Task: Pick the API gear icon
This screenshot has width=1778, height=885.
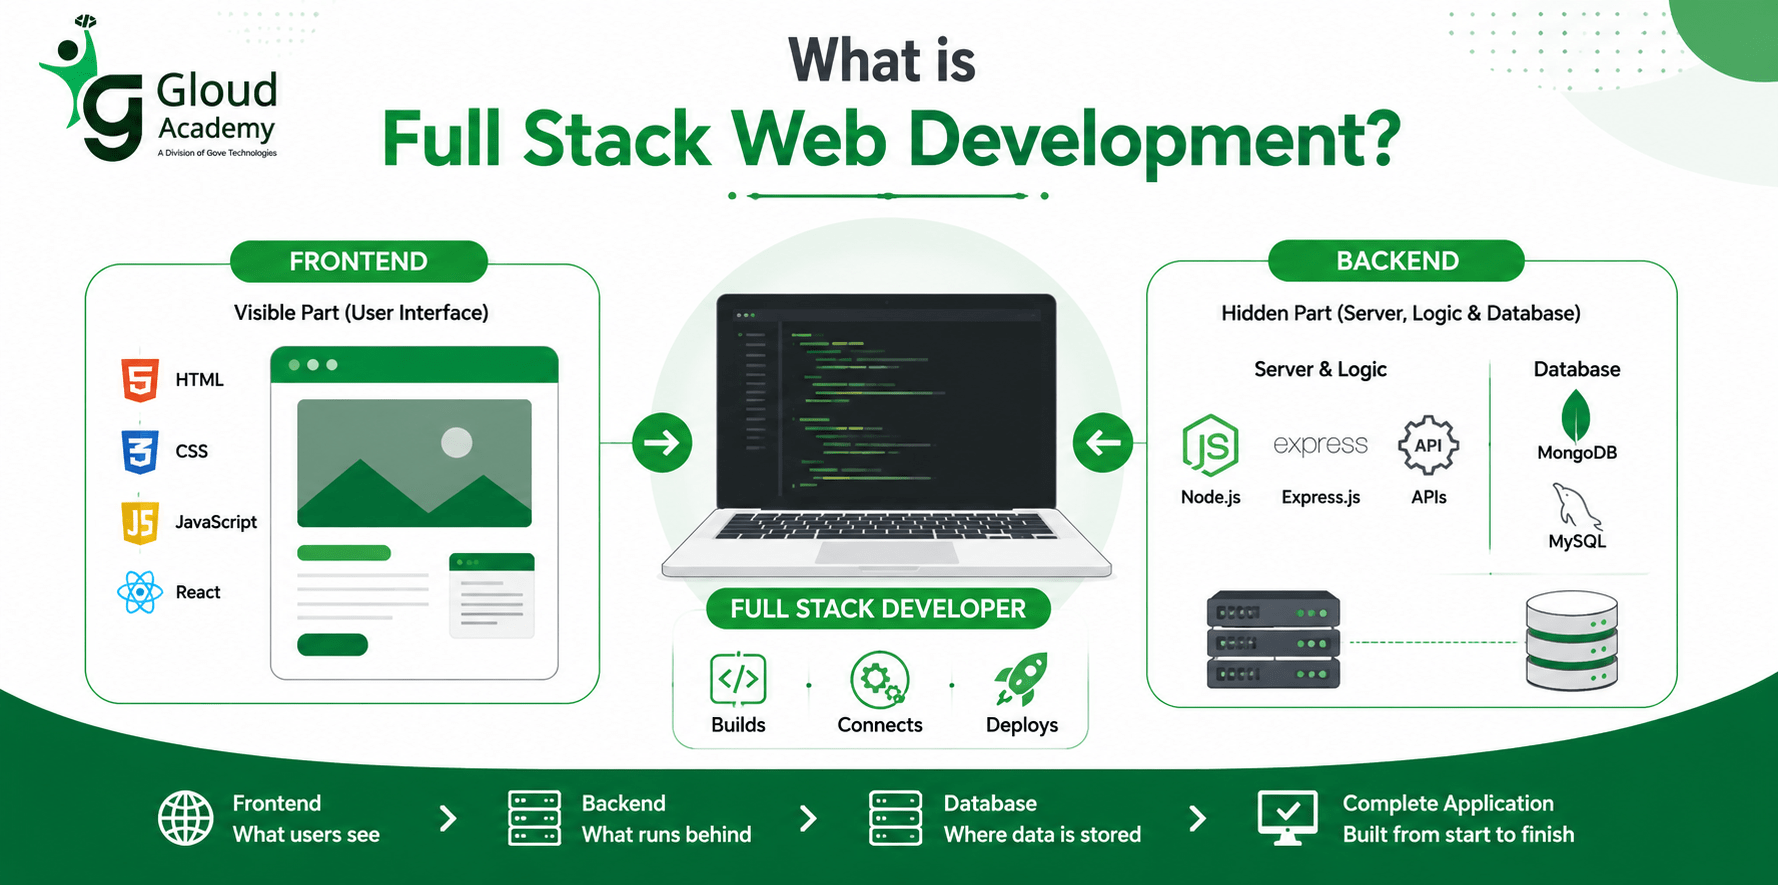Action: tap(1428, 445)
